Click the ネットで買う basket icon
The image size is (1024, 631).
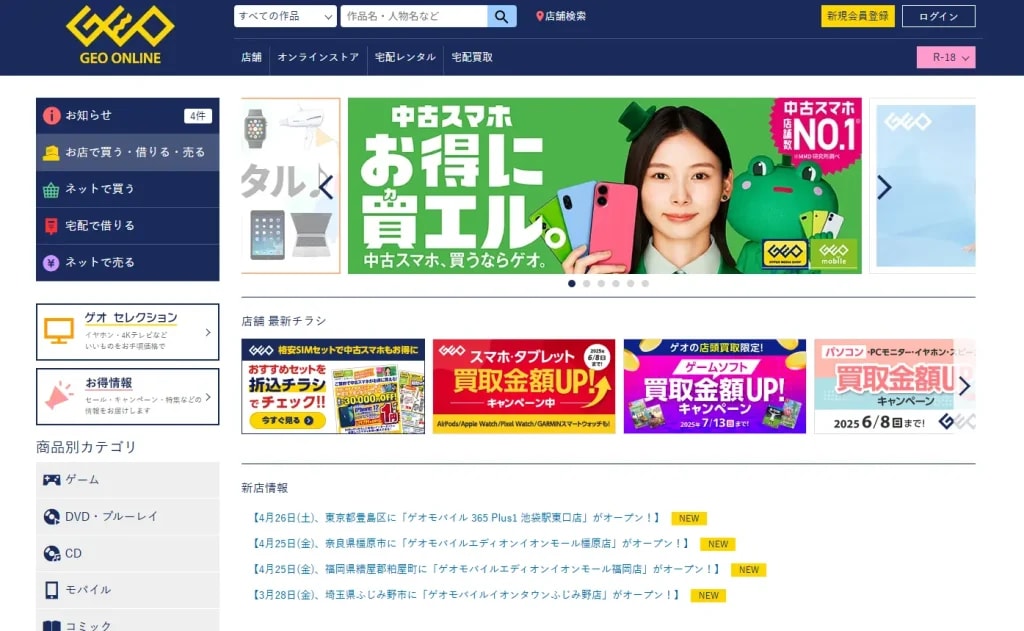(51, 189)
